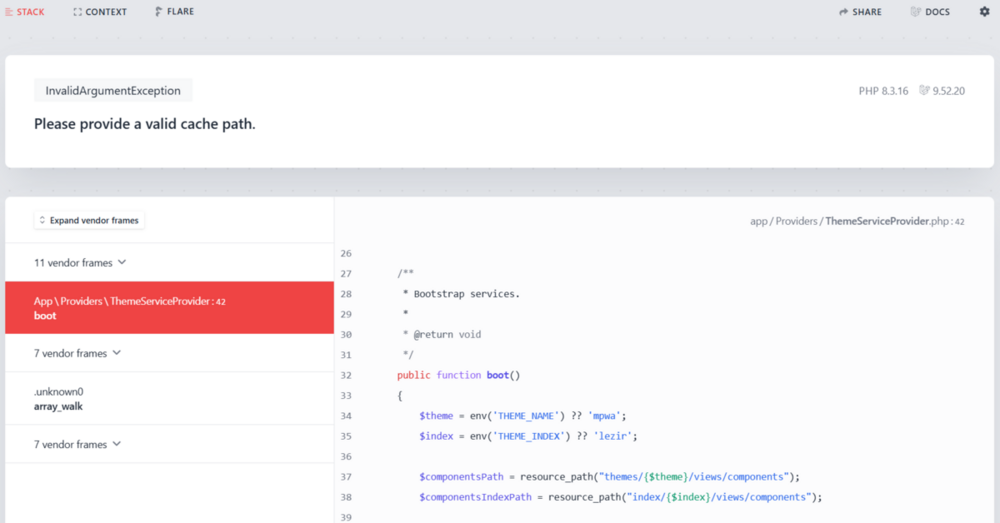Expand 7 vendor frames below ThemeServiceProvider
Image resolution: width=1000 pixels, height=523 pixels.
click(77, 353)
